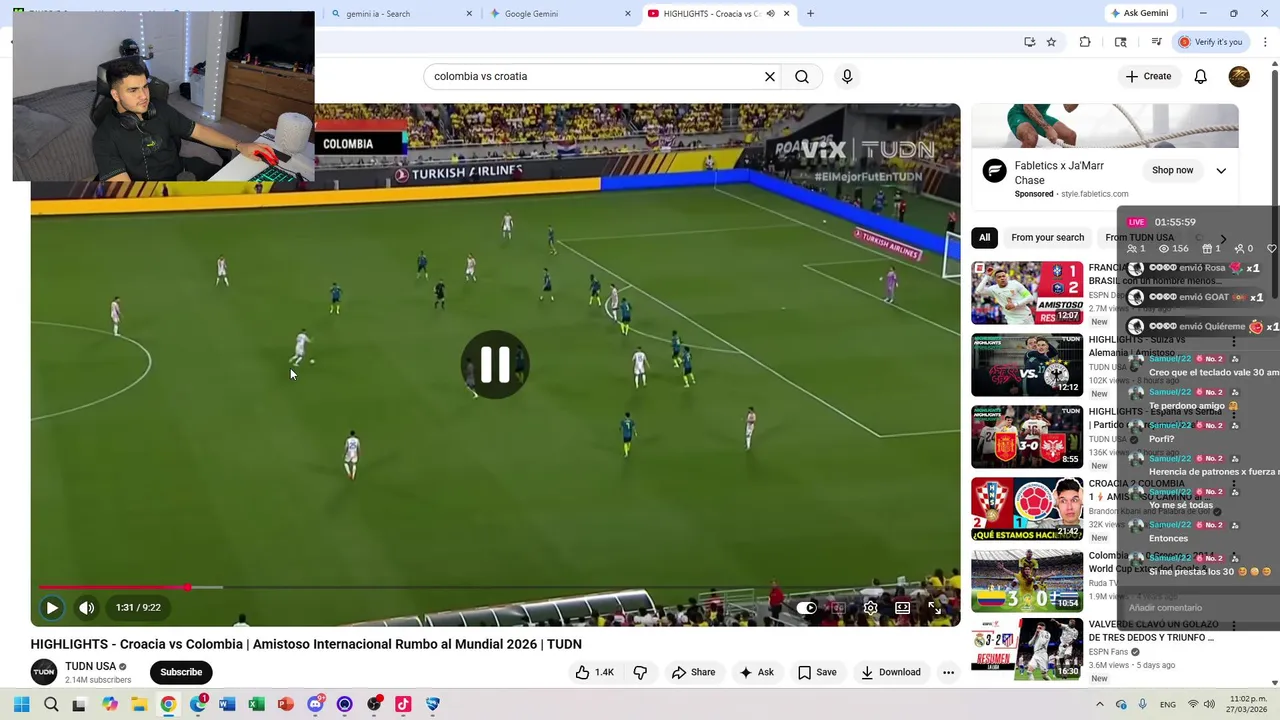Image resolution: width=1280 pixels, height=720 pixels.
Task: Open YouTube account avatar menu
Action: (x=1239, y=76)
